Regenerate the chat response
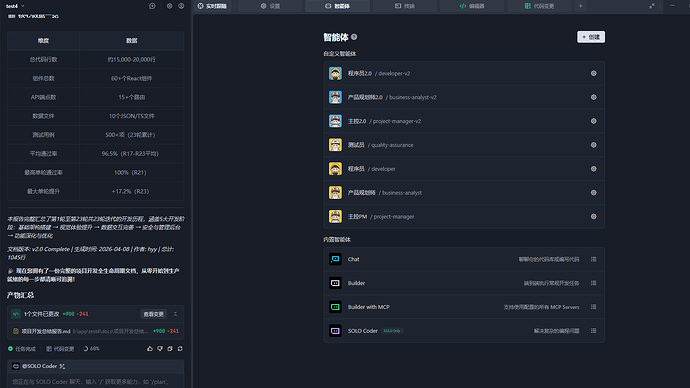690x388 pixels. click(180, 349)
